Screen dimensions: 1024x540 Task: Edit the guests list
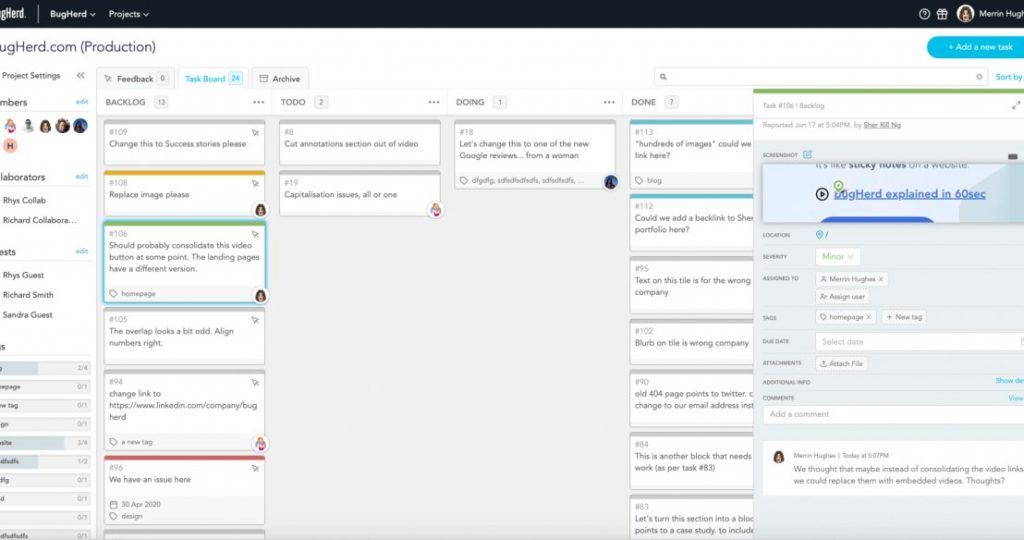click(x=82, y=251)
